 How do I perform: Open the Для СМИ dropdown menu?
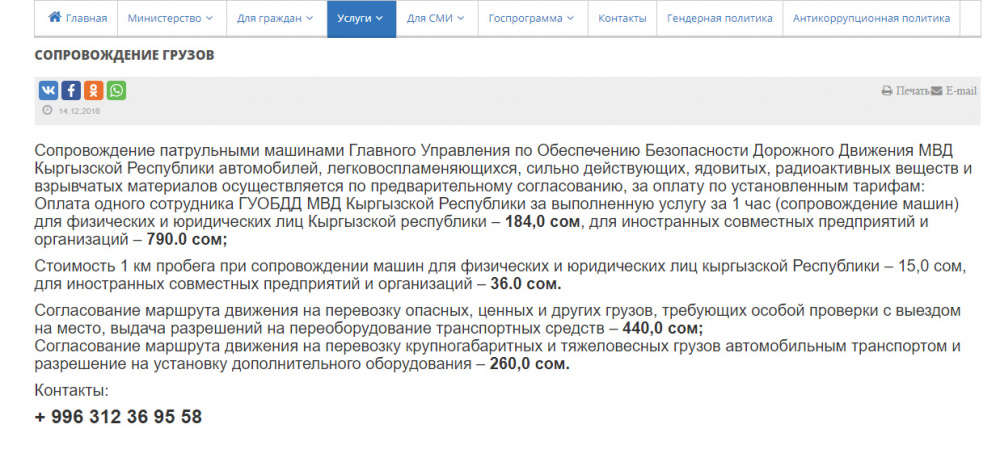(436, 19)
